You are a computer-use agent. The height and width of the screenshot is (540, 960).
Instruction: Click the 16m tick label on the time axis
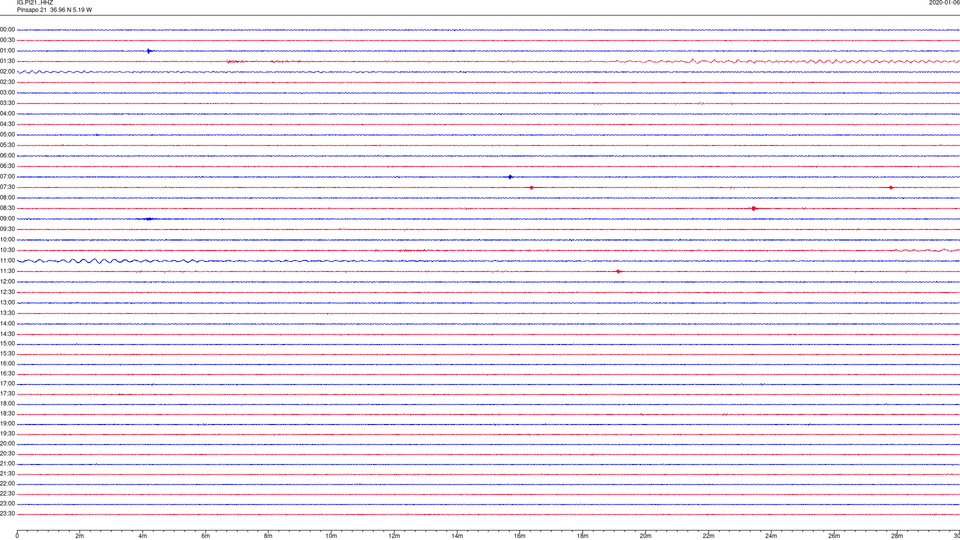(x=520, y=536)
